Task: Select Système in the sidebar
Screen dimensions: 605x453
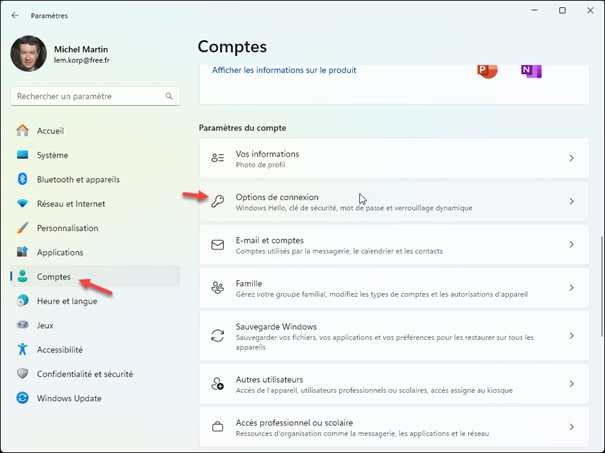Action: tap(52, 155)
